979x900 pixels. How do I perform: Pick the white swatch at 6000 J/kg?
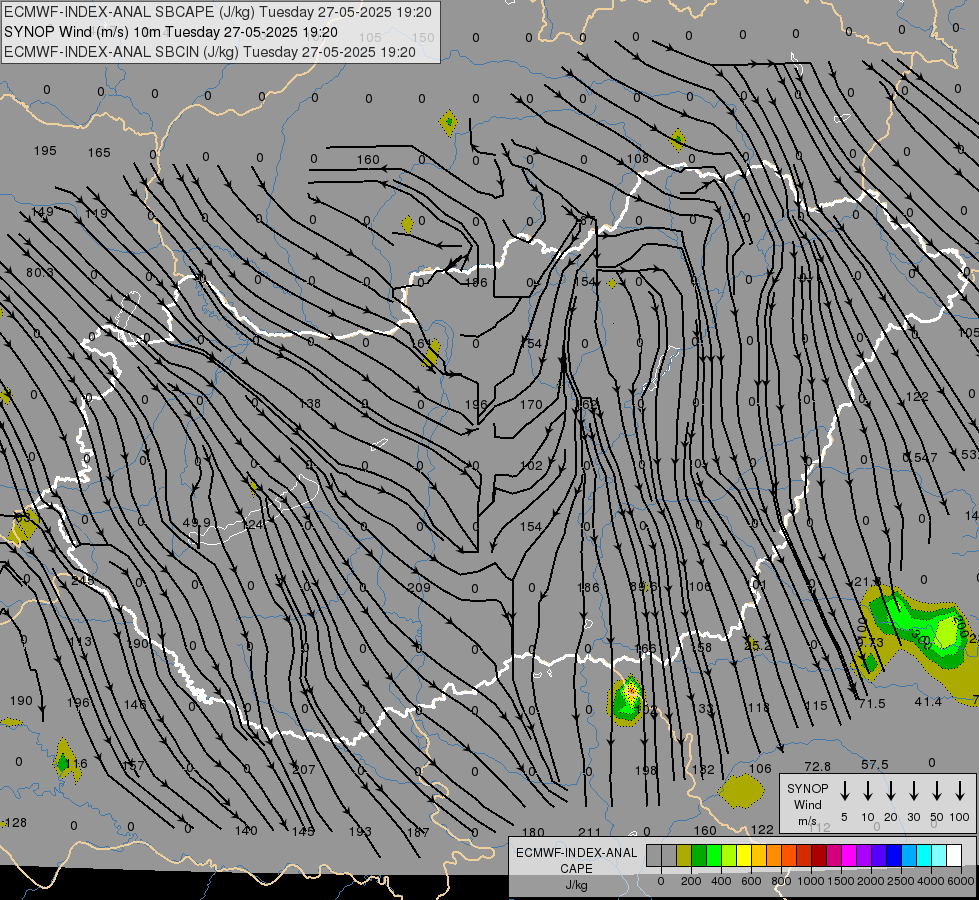pos(953,856)
